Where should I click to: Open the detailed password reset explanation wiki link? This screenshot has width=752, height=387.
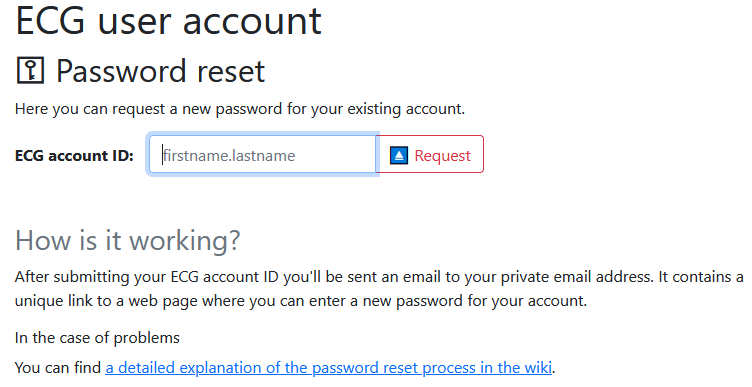pos(329,367)
